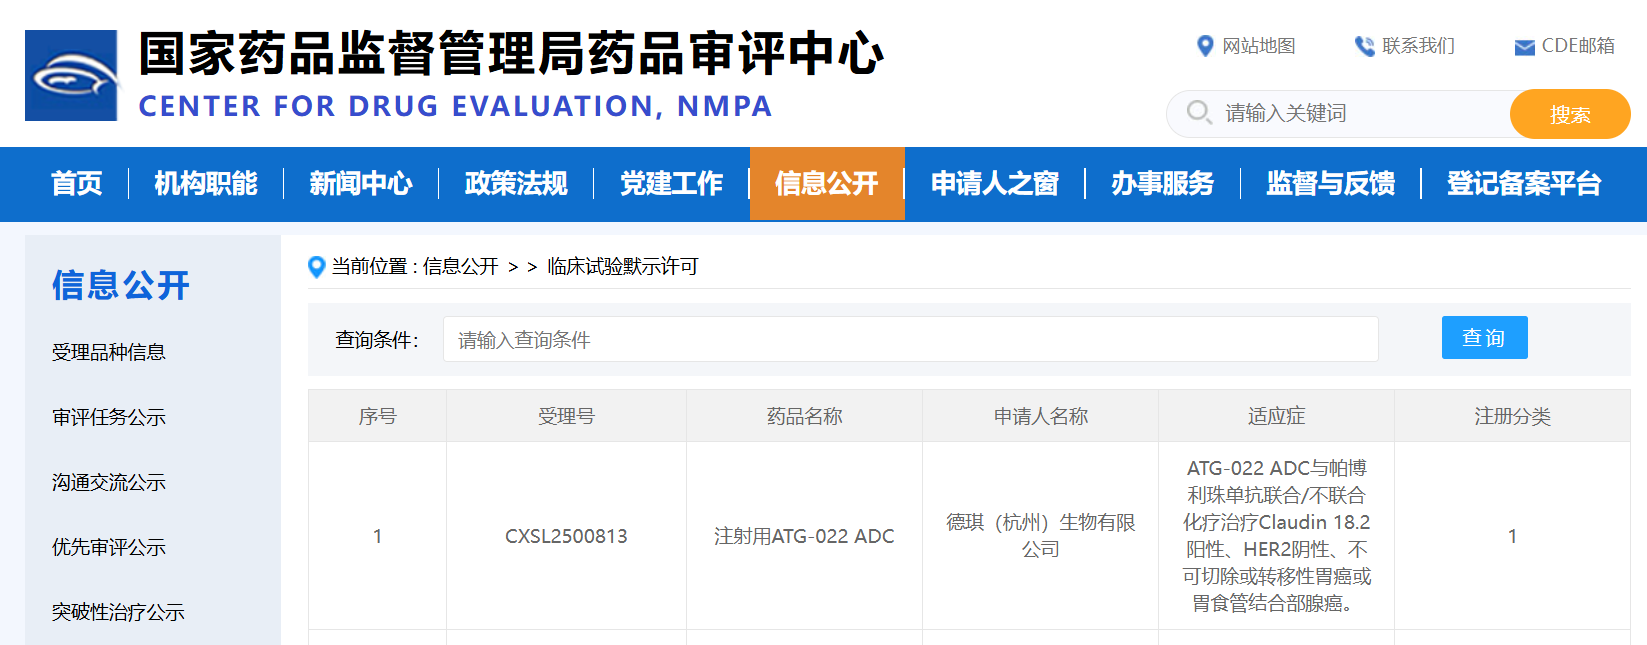Screen dimensions: 1647x645
Task: Click the magnifier icon in keyword search
Action: (x=1199, y=112)
